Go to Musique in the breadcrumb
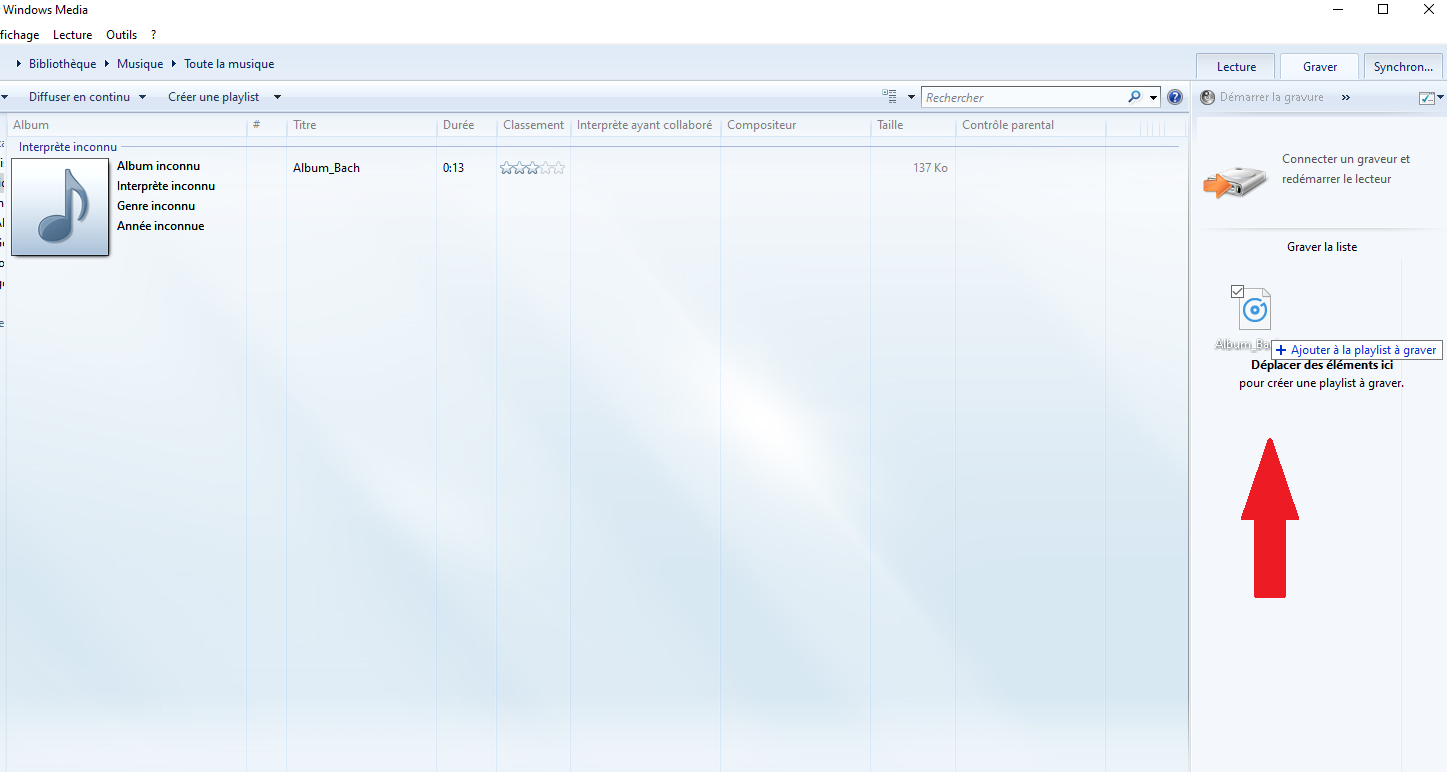Image resolution: width=1447 pixels, height=772 pixels. point(140,64)
